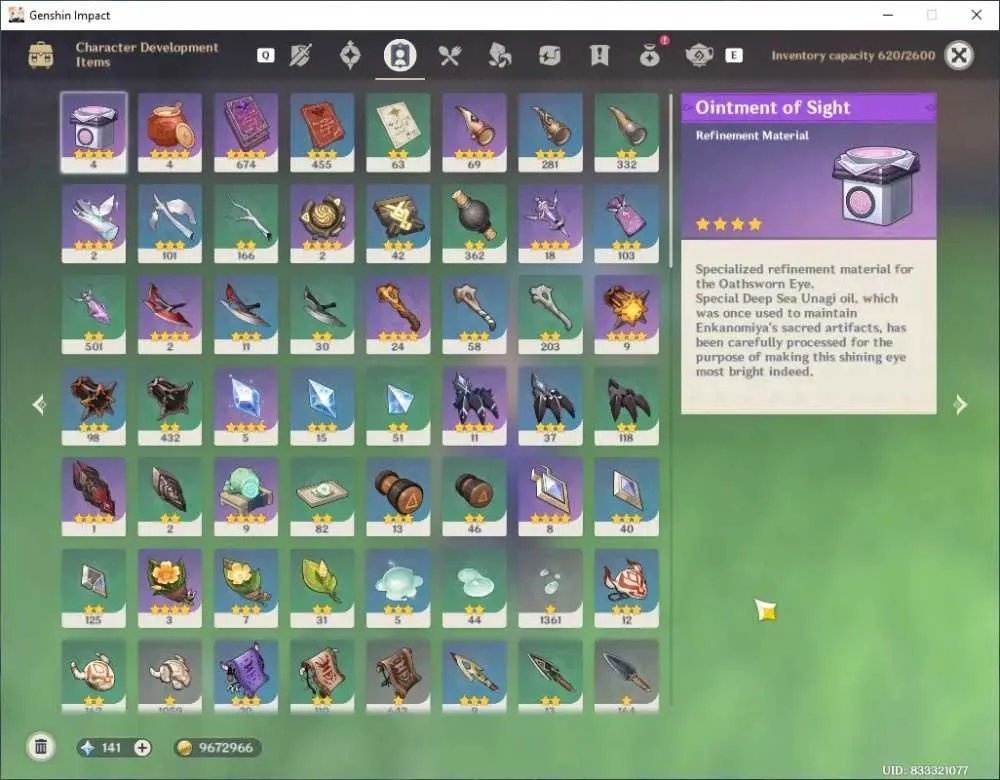
Task: Open the Materials tab with plant icon
Action: point(499,55)
